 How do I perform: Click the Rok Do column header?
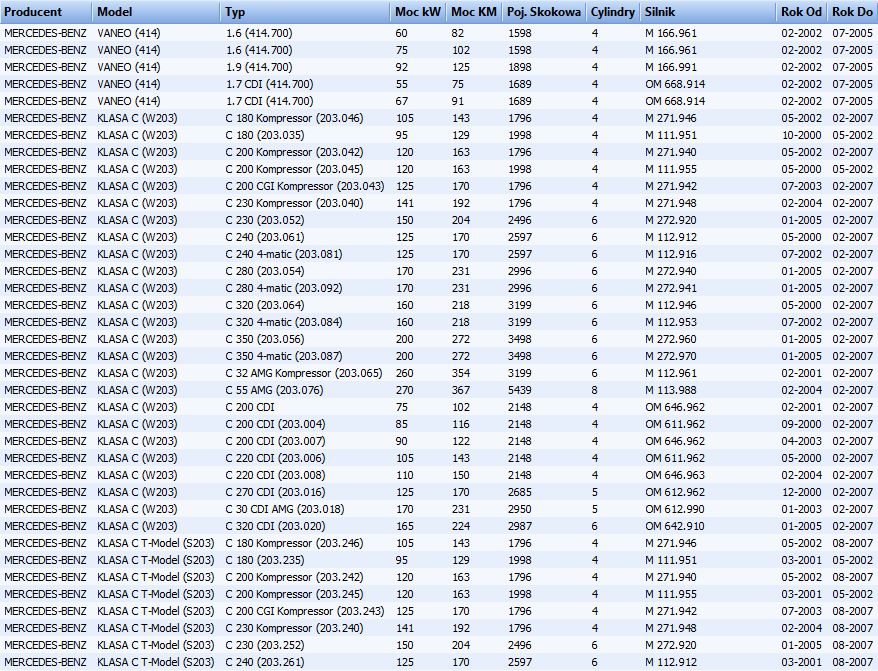(x=852, y=12)
